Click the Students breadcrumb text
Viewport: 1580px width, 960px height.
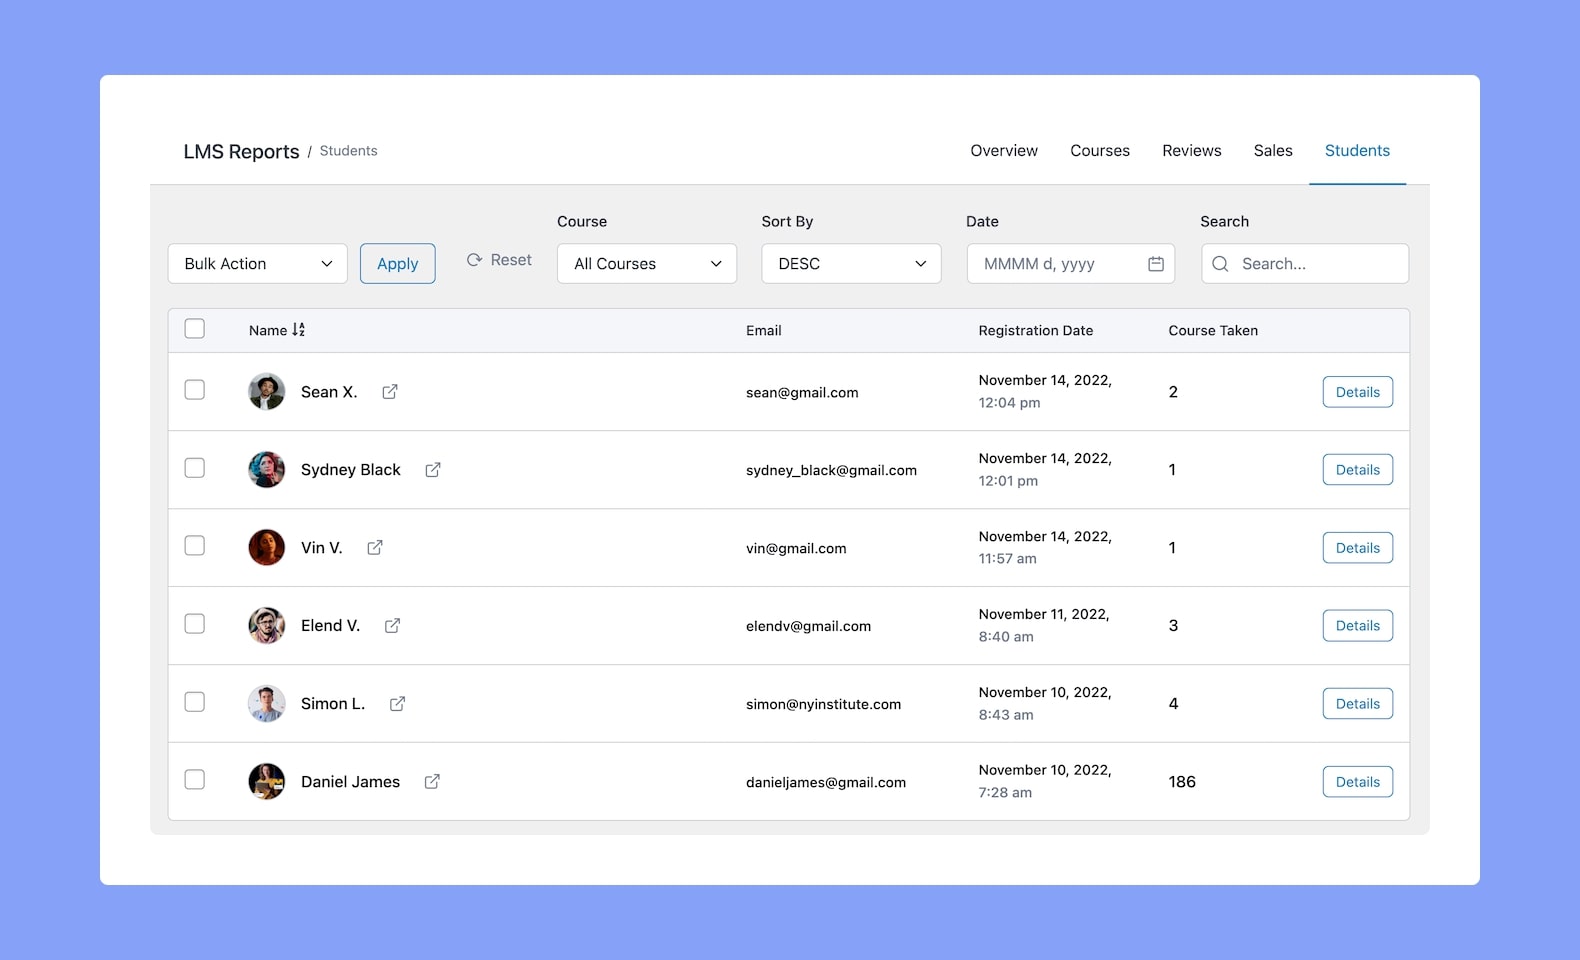coord(348,151)
